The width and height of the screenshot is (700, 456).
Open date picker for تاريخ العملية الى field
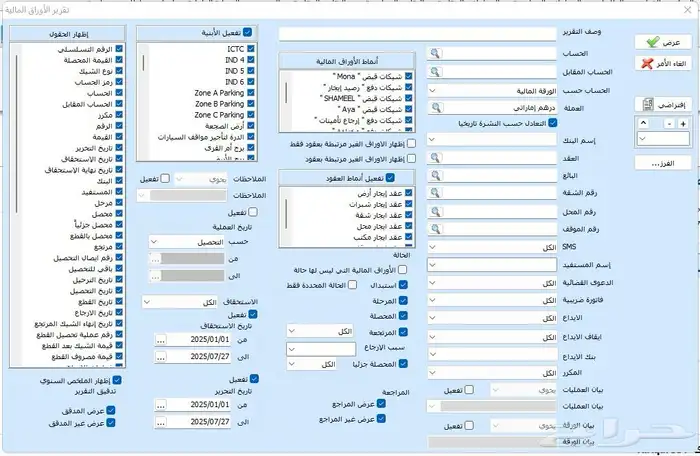pos(155,276)
